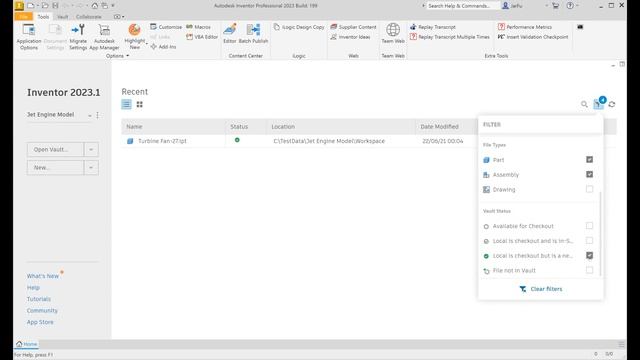640x360 pixels.
Task: Launch Migrate Settings tool
Action: 78,36
